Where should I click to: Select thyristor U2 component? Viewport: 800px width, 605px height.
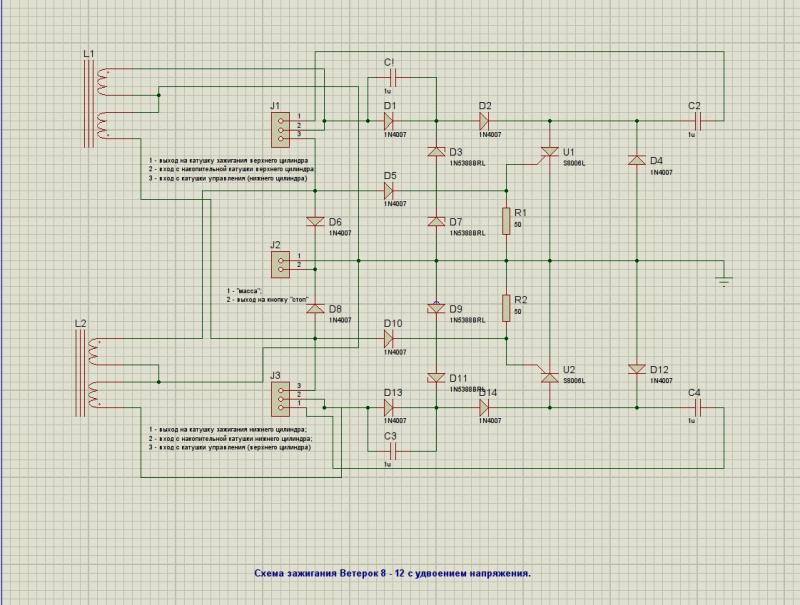pos(548,375)
